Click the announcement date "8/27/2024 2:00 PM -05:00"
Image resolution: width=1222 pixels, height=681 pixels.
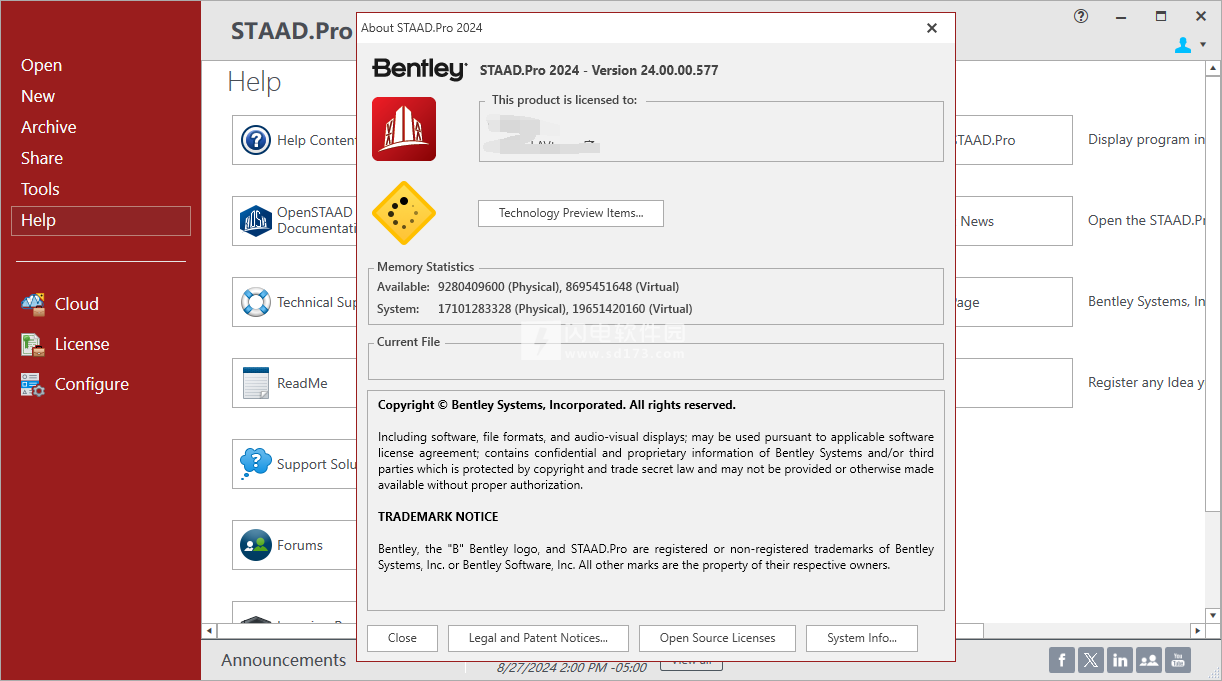(572, 667)
